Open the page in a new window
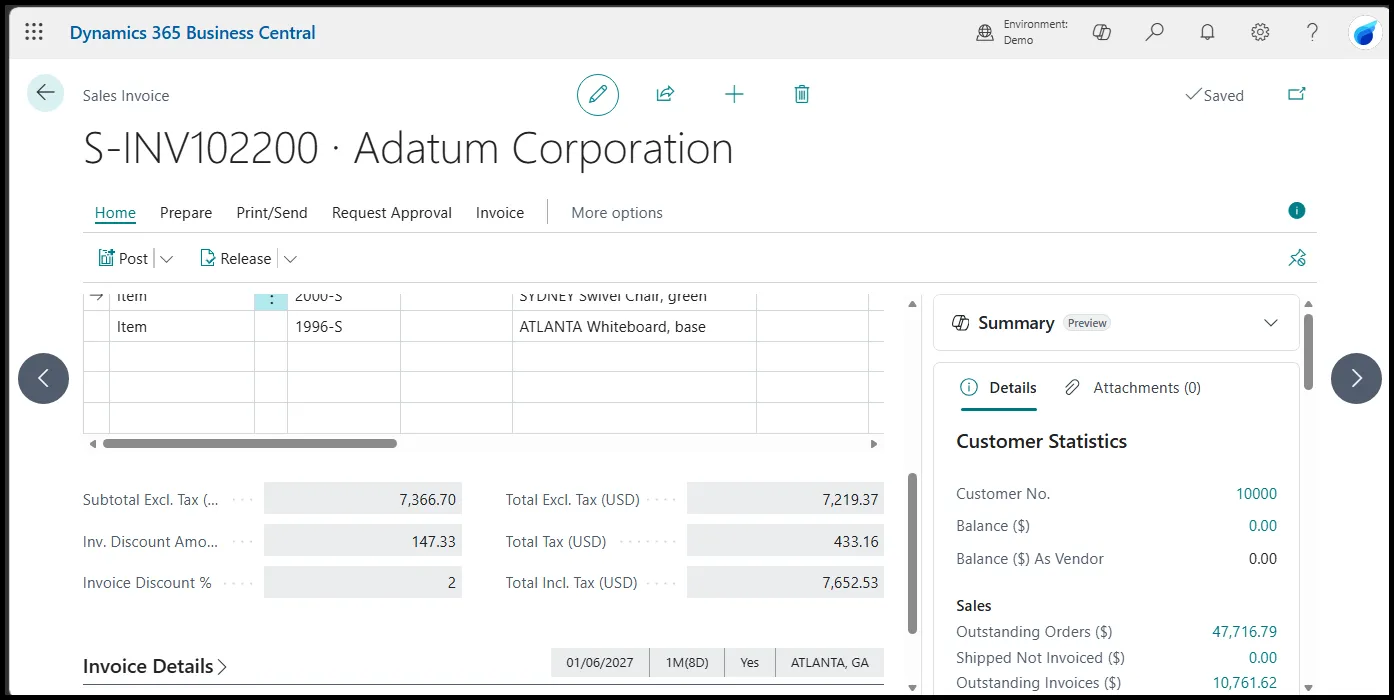1394x700 pixels. click(1297, 94)
